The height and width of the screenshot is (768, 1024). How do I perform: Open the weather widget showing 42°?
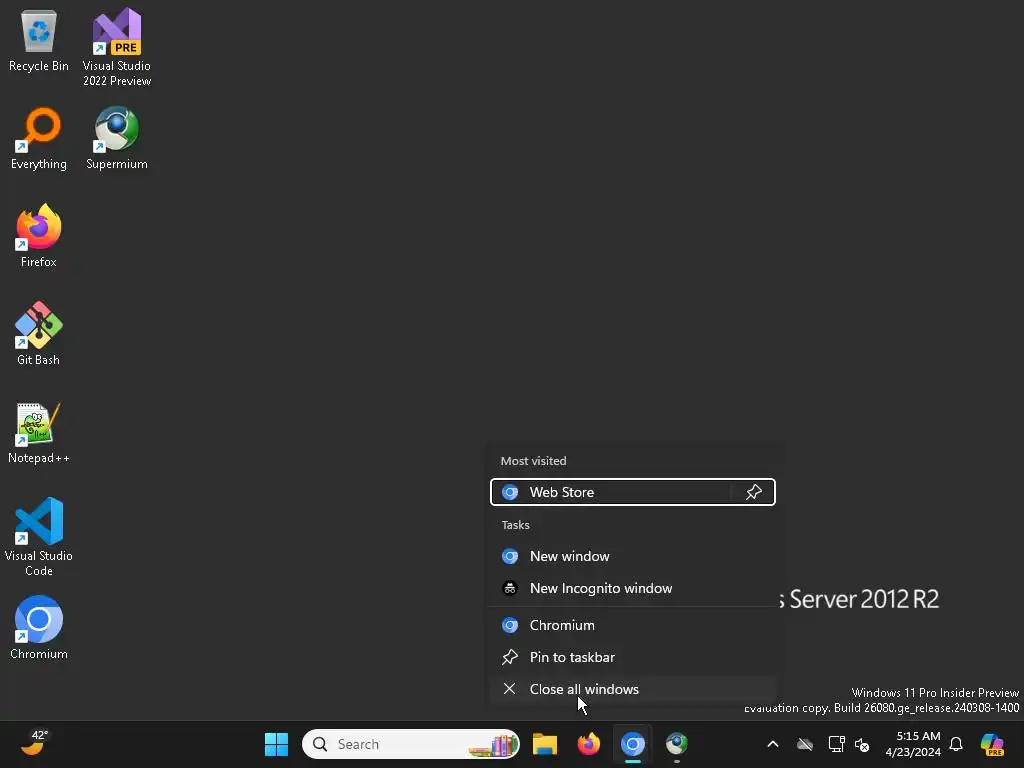(x=35, y=743)
